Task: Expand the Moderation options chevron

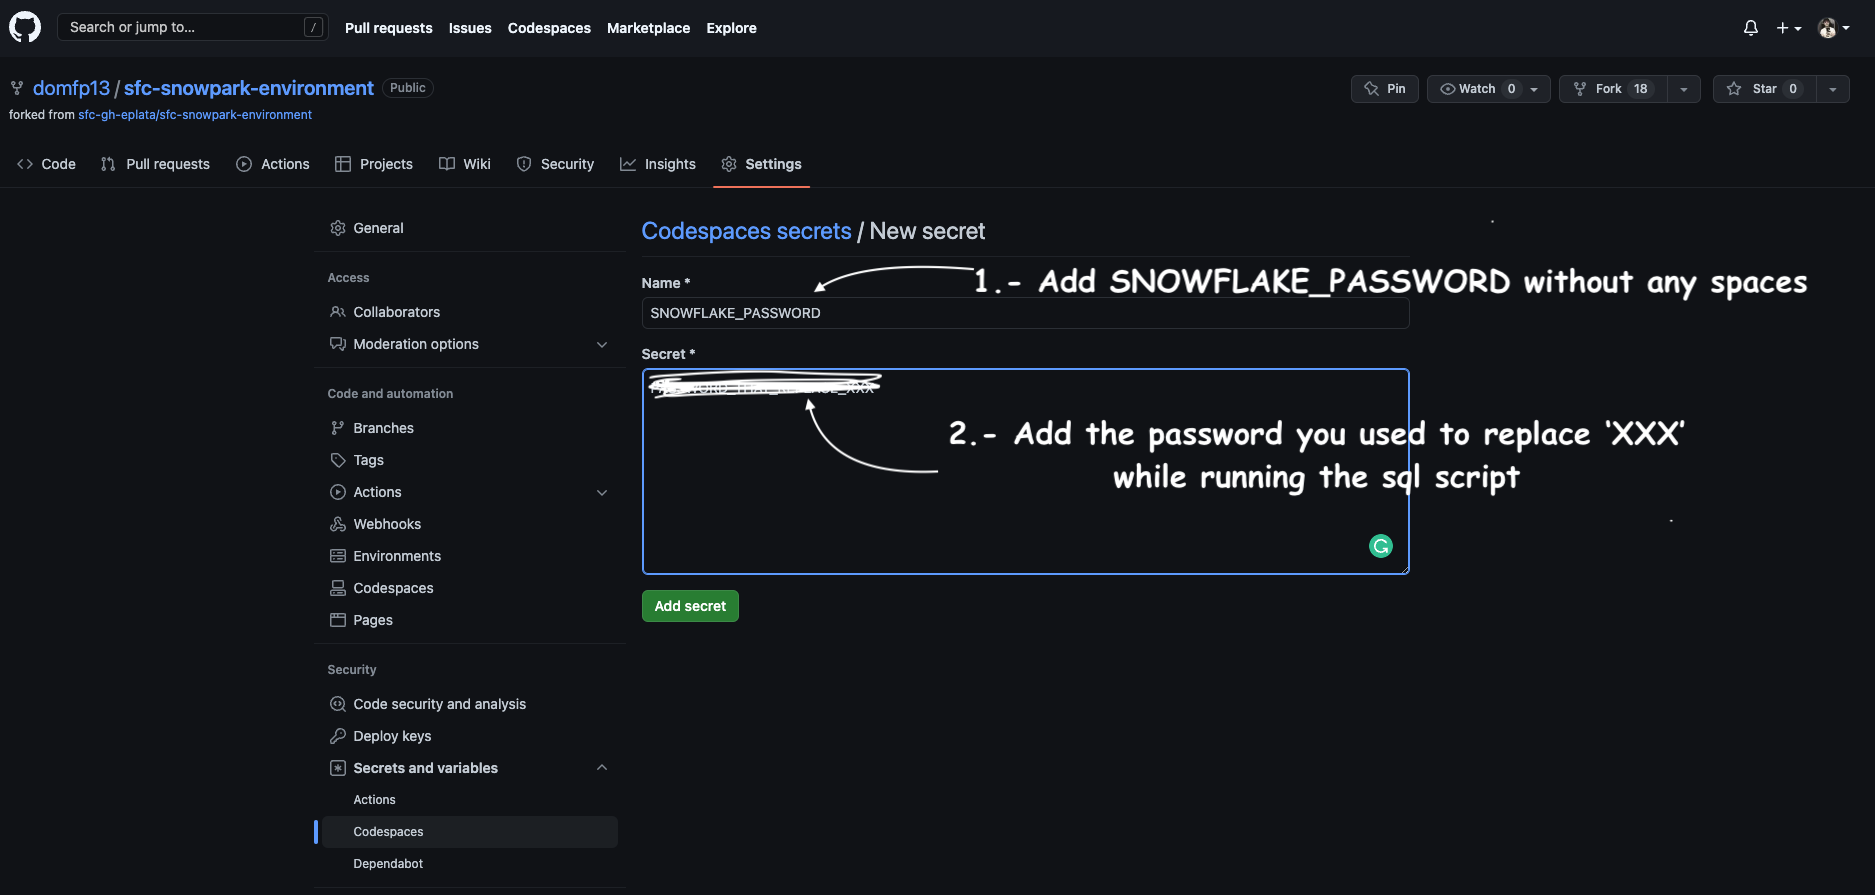Action: click(602, 344)
